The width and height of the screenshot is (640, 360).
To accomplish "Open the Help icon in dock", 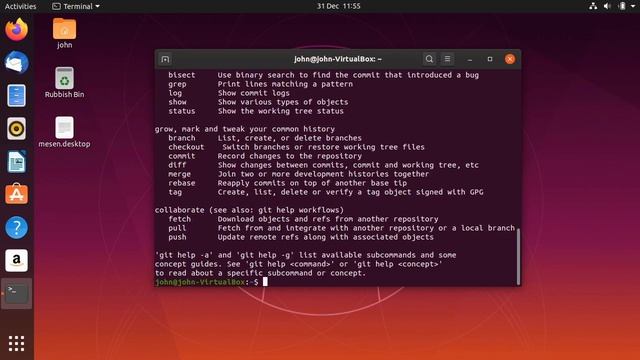I will (x=16, y=227).
